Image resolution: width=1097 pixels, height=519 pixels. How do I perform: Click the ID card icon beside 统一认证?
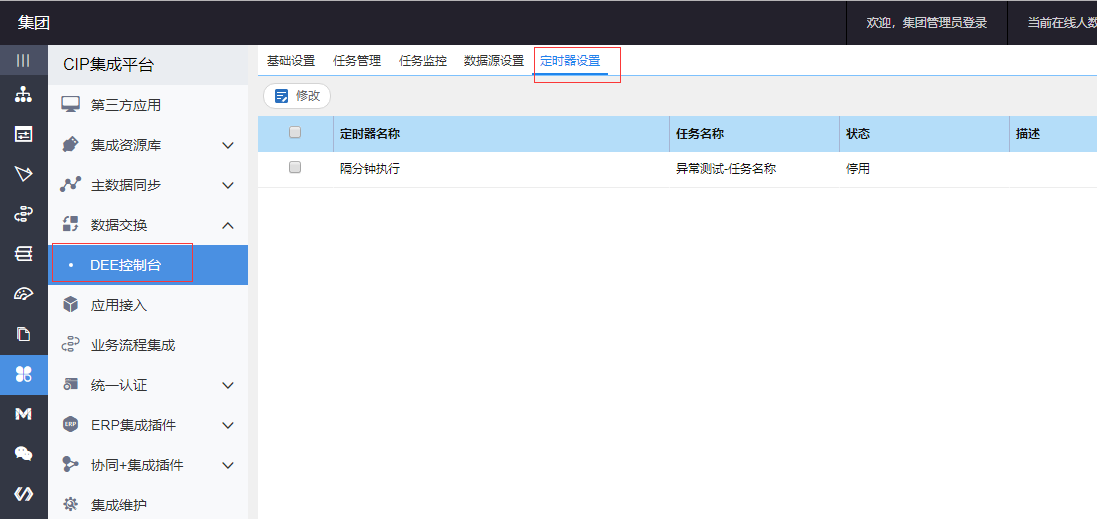coord(70,385)
